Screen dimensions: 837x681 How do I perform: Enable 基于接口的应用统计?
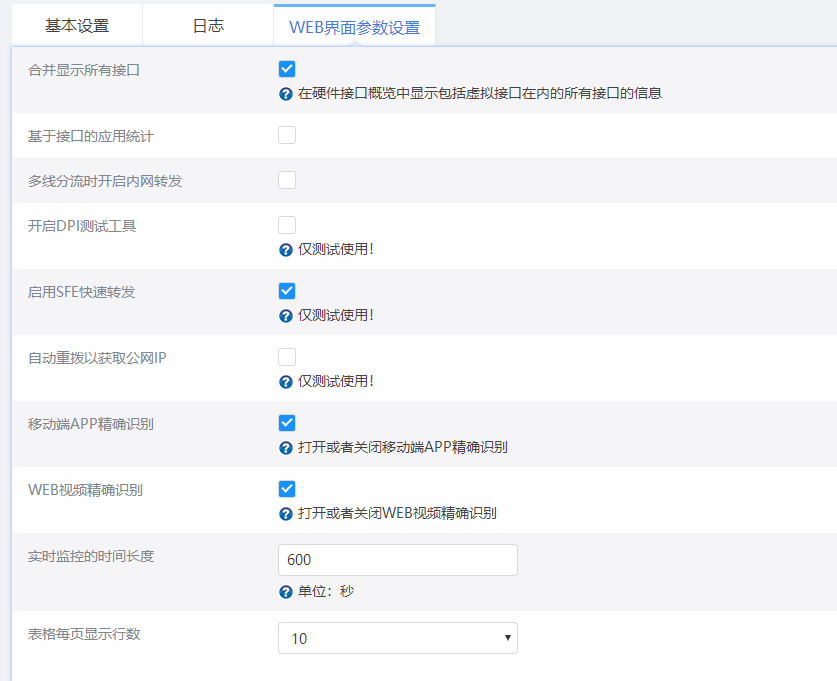[287, 134]
